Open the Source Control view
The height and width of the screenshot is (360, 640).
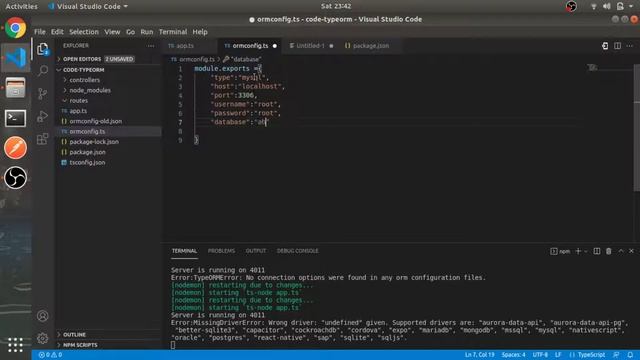click(42, 93)
